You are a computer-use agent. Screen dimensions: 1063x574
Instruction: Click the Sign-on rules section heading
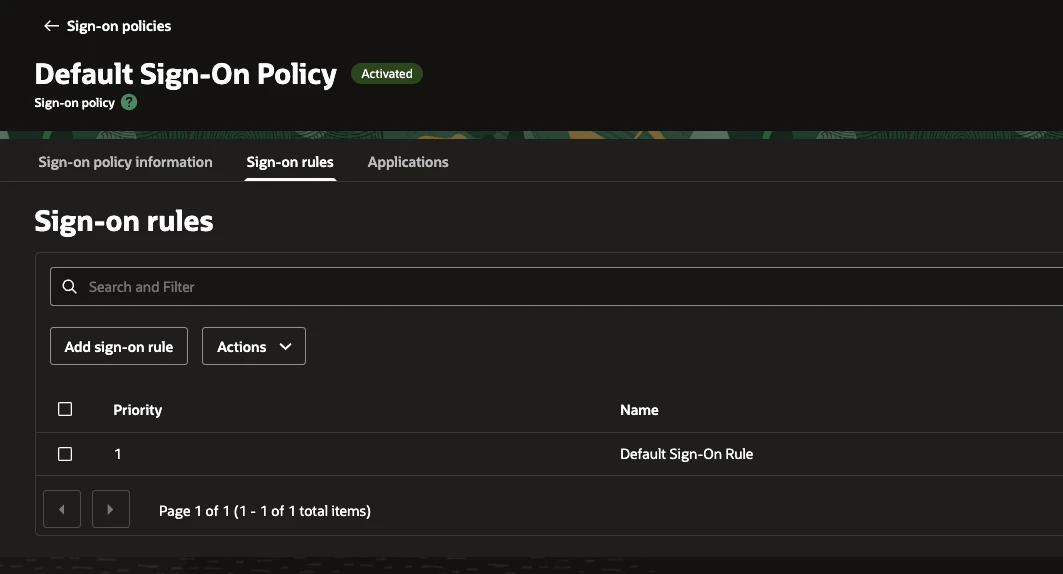(x=124, y=221)
